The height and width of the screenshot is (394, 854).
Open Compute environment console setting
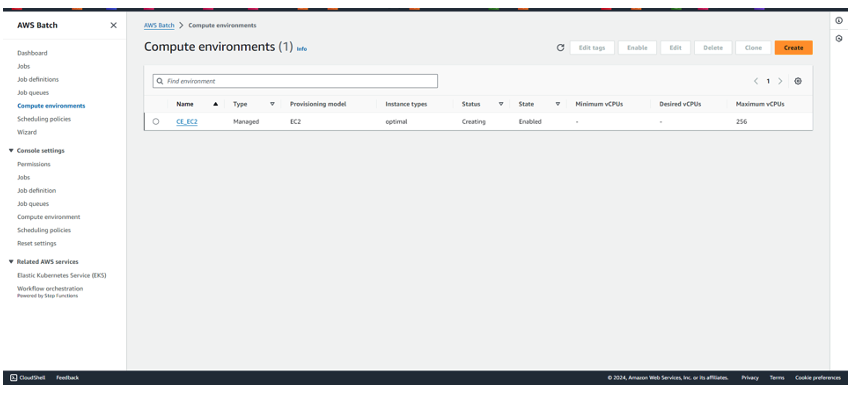click(48, 217)
